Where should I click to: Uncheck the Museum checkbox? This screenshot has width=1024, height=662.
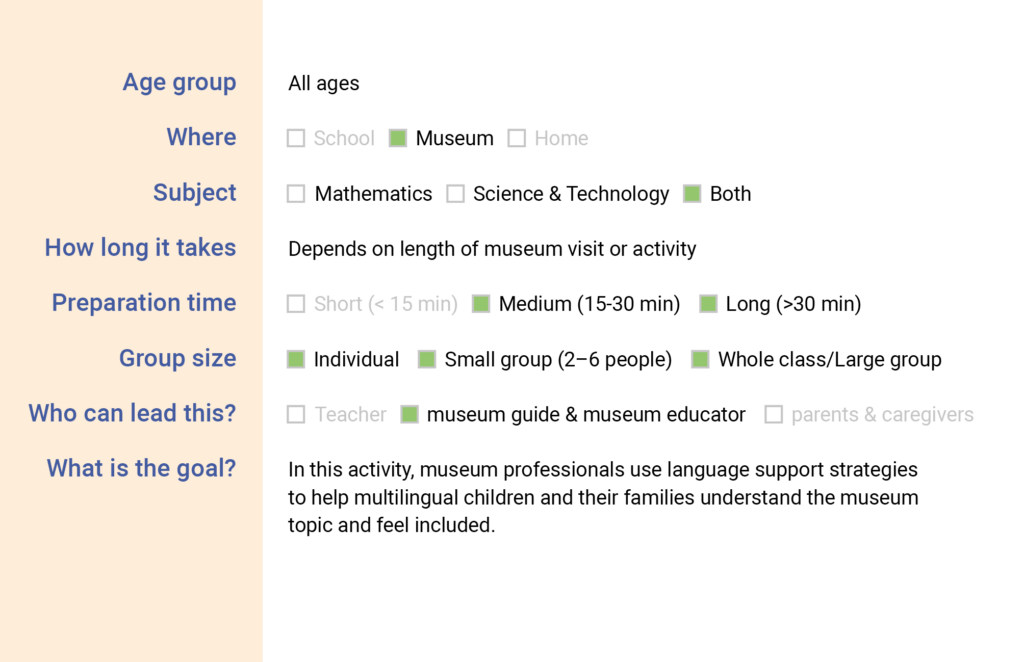point(398,139)
